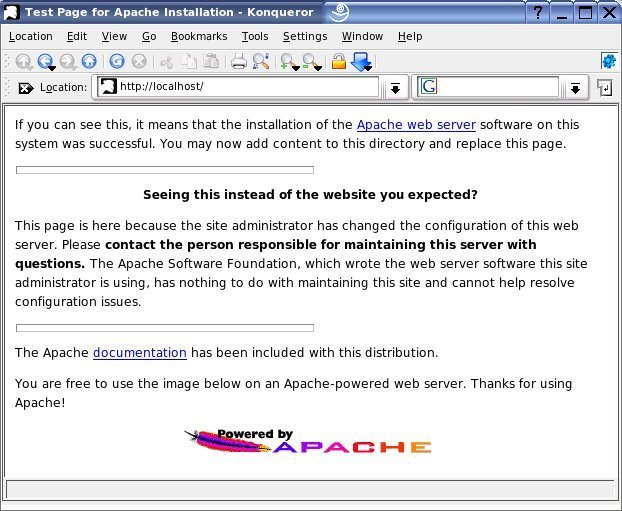Click the Cut scissors icon
Screen dimensions: 622x511
tap(167, 62)
